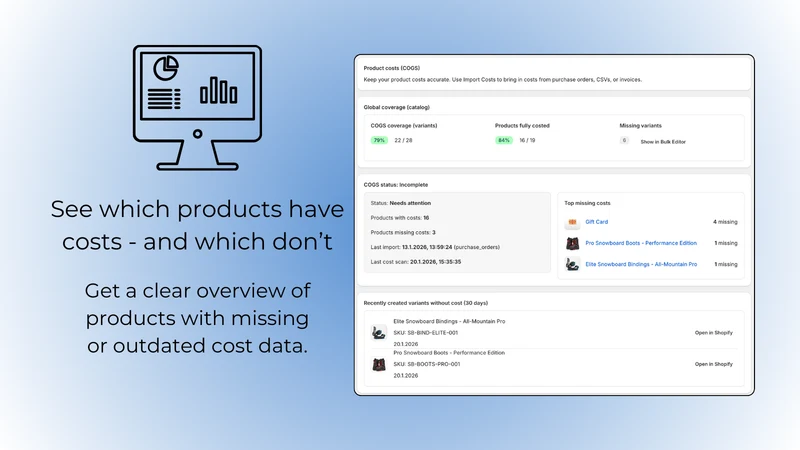Click 'Elite Snowboard Bindings - All-Mountain Pro' title in recent variants
Viewport: 800px width, 450px height.
(449, 321)
